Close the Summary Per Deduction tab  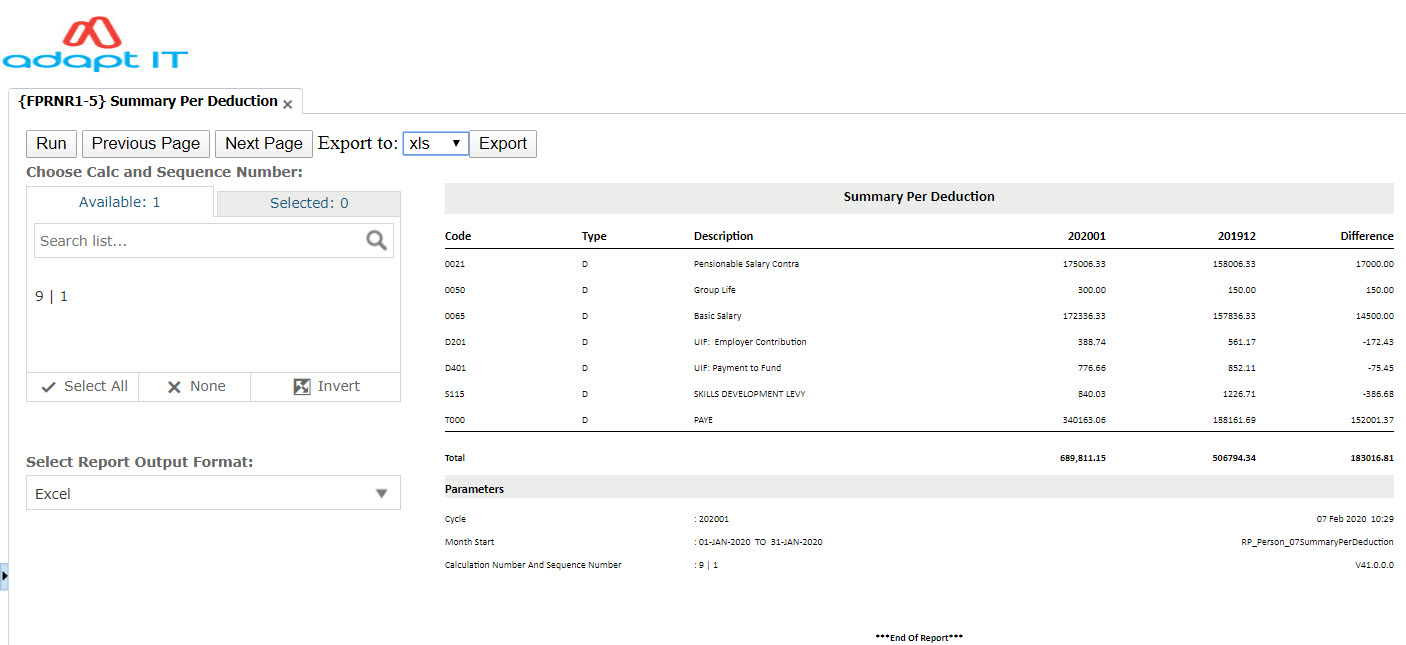(288, 104)
